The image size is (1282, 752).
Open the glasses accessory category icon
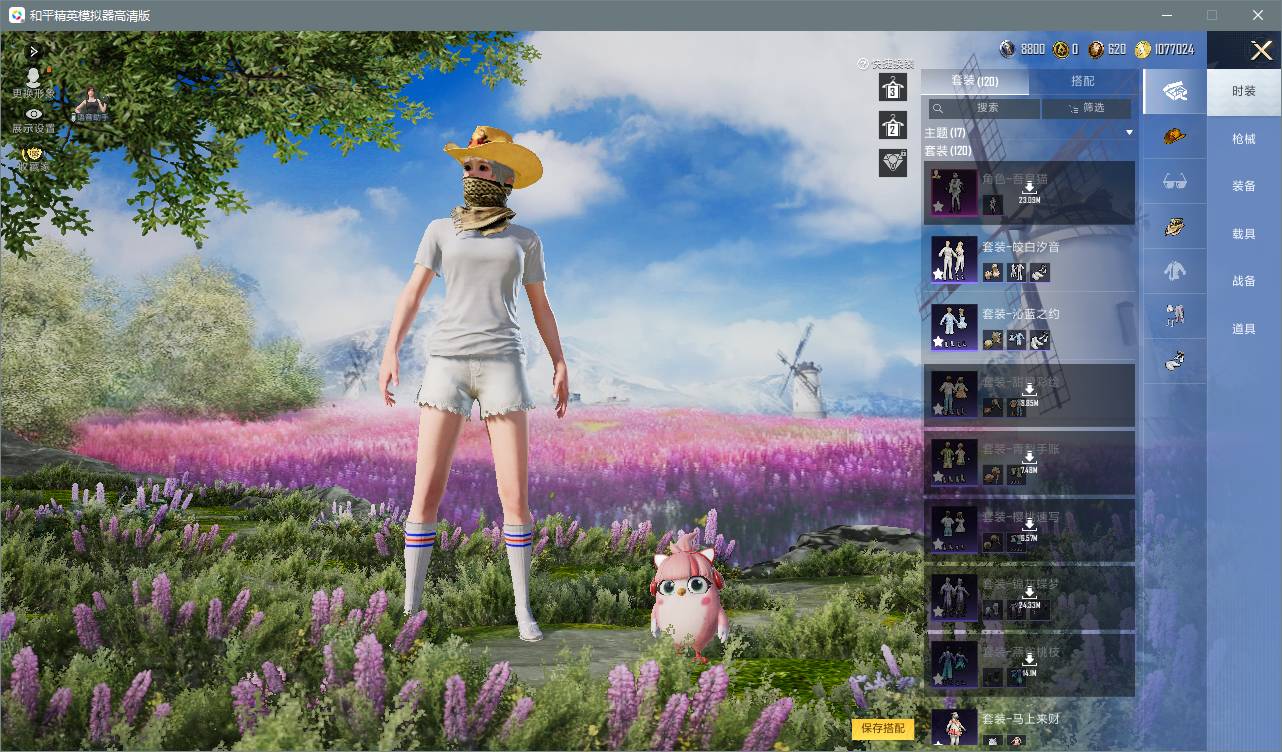[1174, 182]
